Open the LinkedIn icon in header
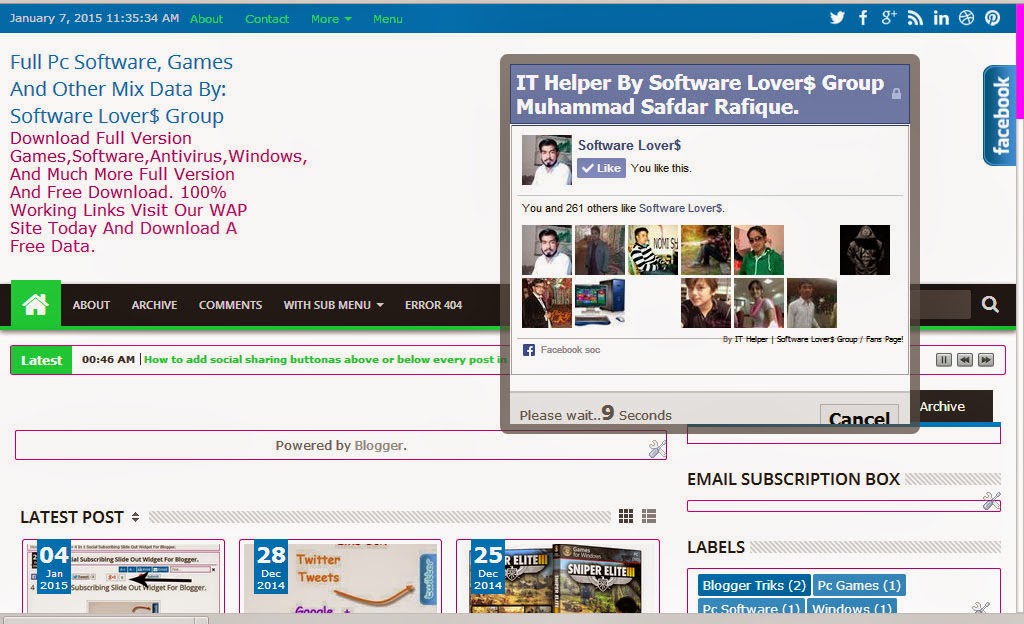The image size is (1024, 624). point(941,18)
